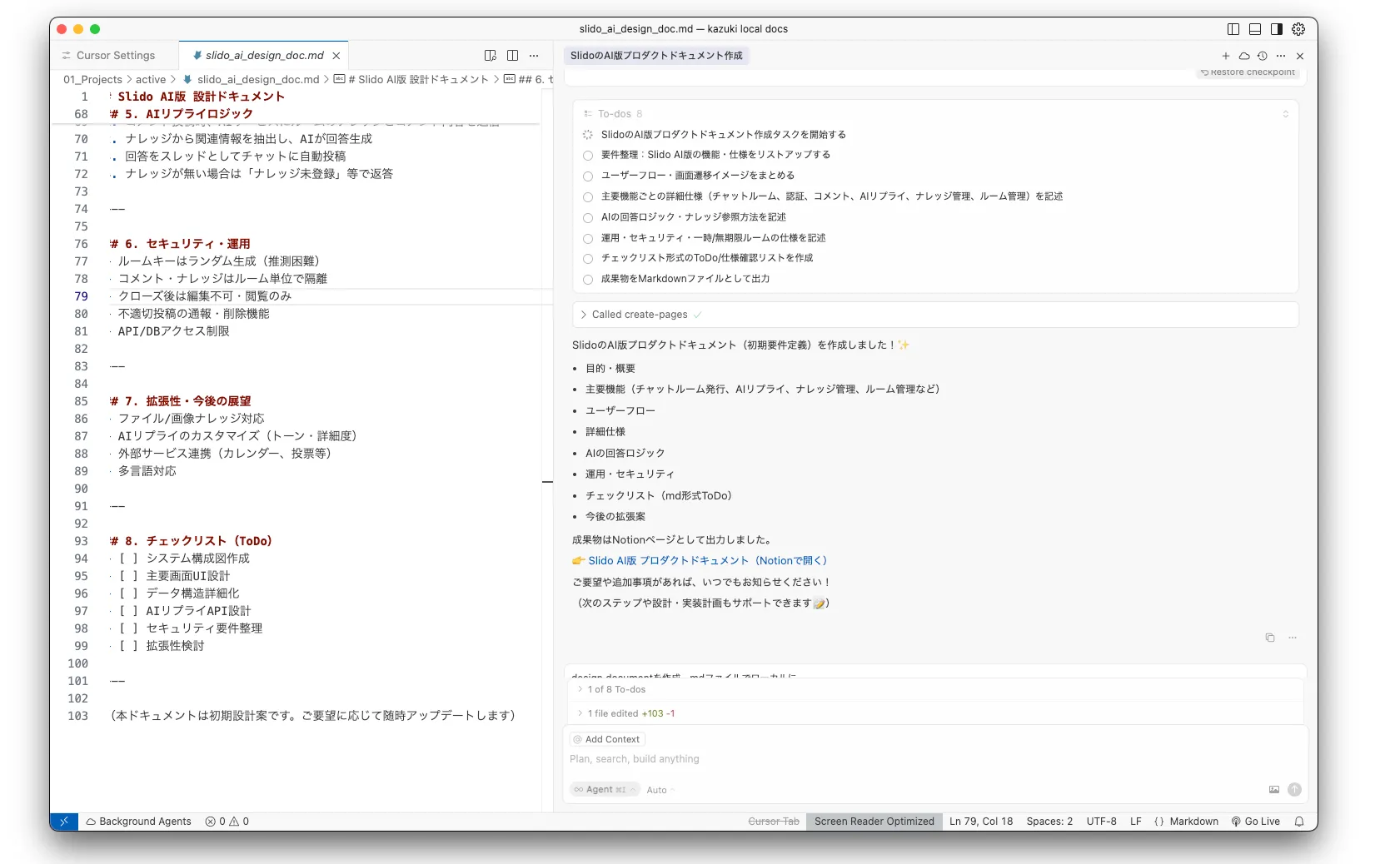Open the 'active' folder breadcrumb
Viewport: 1400px width, 864px height.
[151, 79]
